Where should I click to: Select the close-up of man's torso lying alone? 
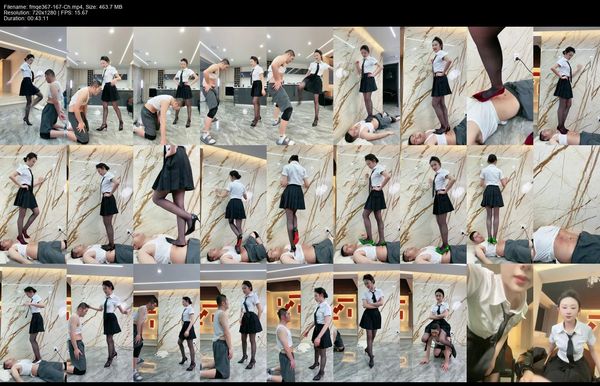(x=567, y=204)
